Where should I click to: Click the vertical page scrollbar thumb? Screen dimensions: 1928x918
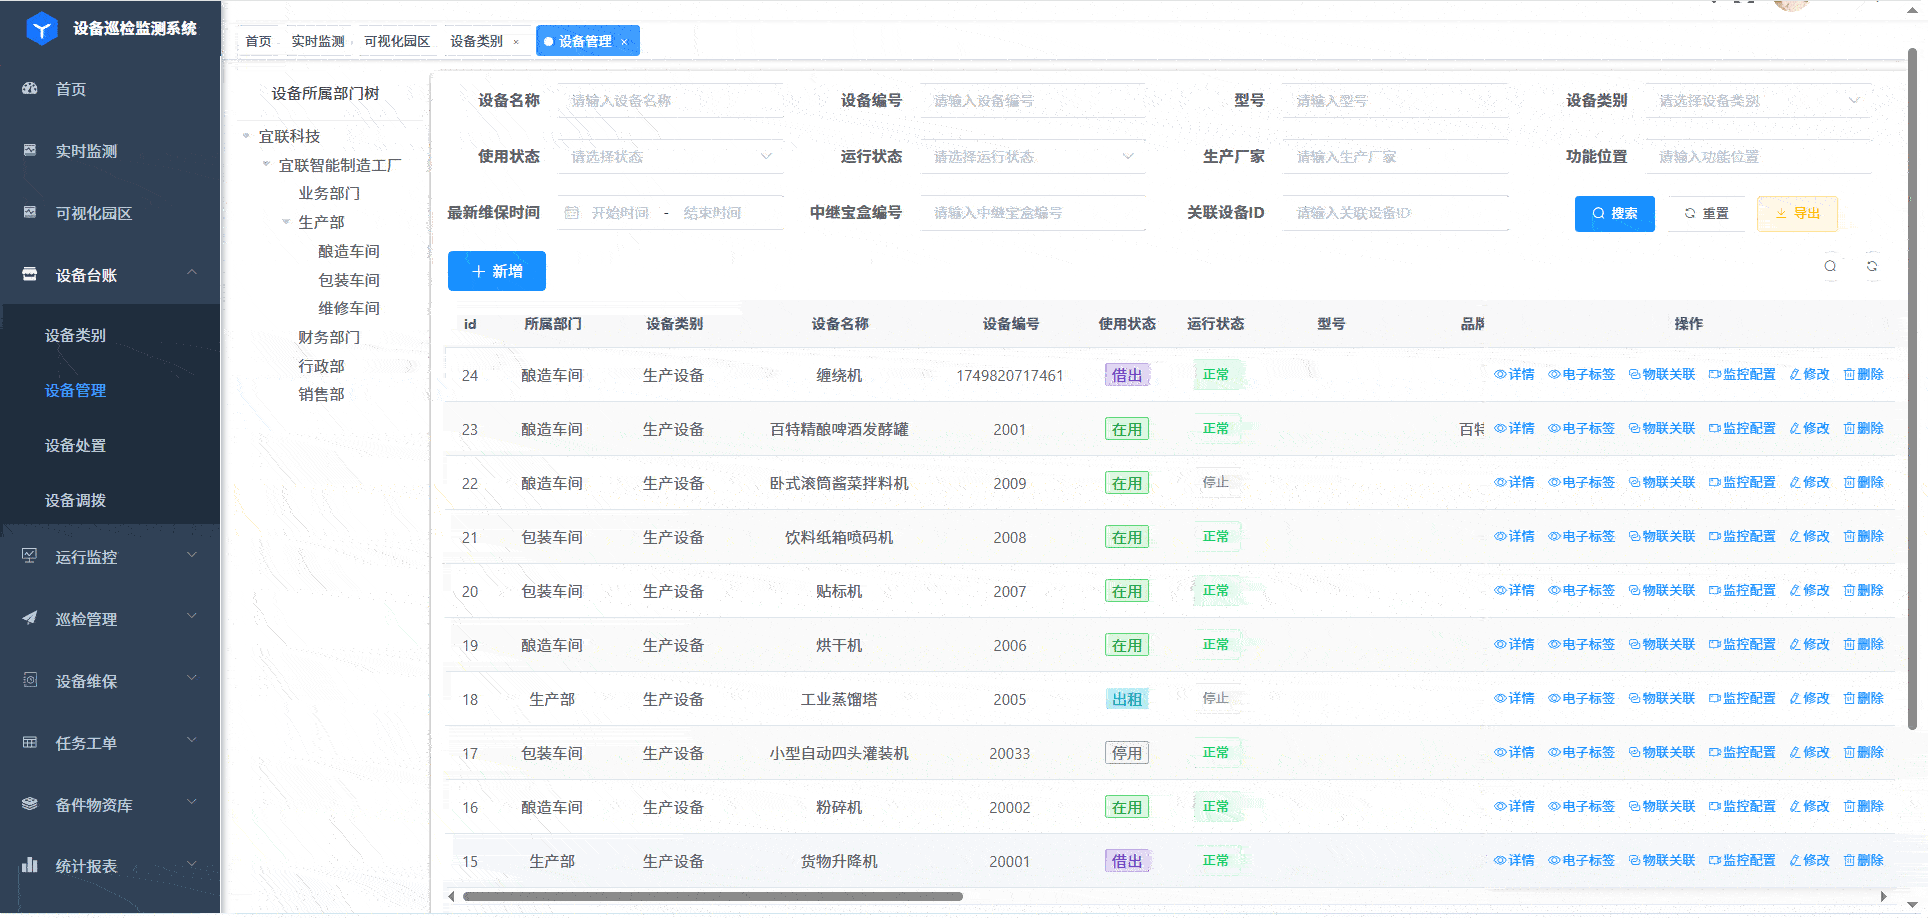[1912, 390]
